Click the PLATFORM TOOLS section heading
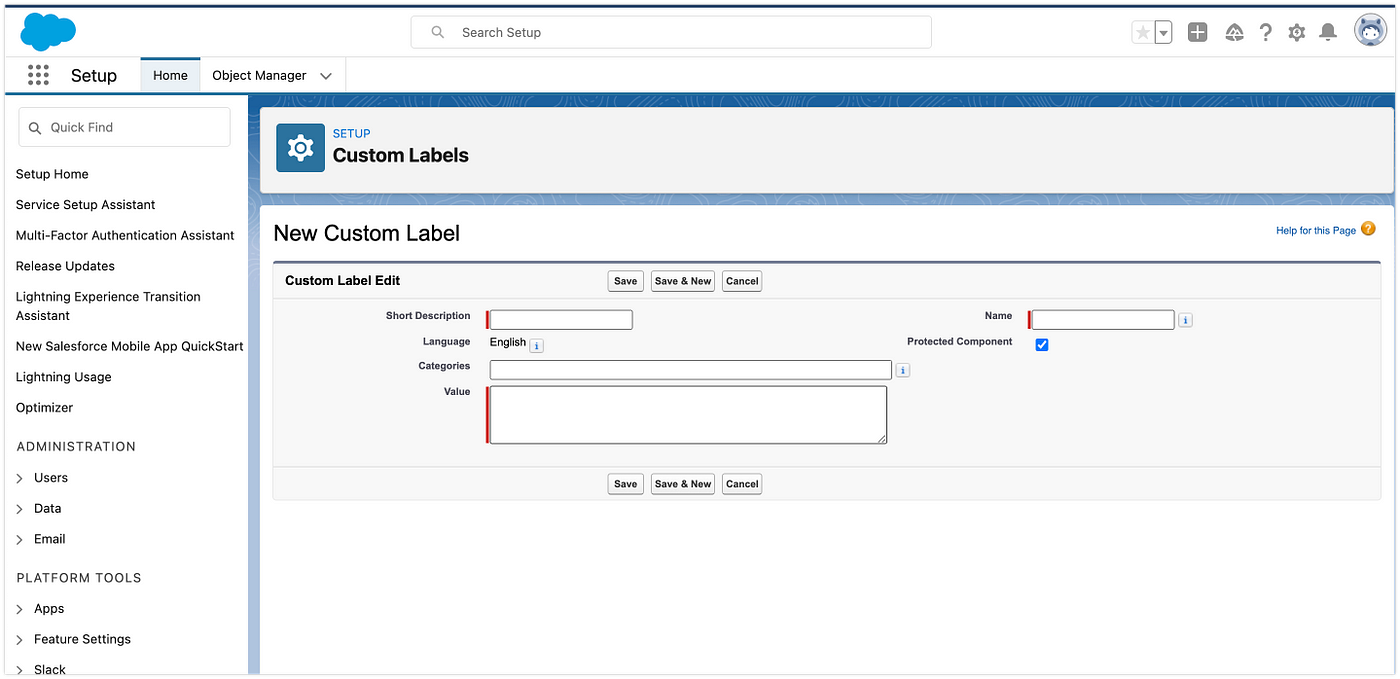Viewport: 1400px width, 679px height. point(79,578)
